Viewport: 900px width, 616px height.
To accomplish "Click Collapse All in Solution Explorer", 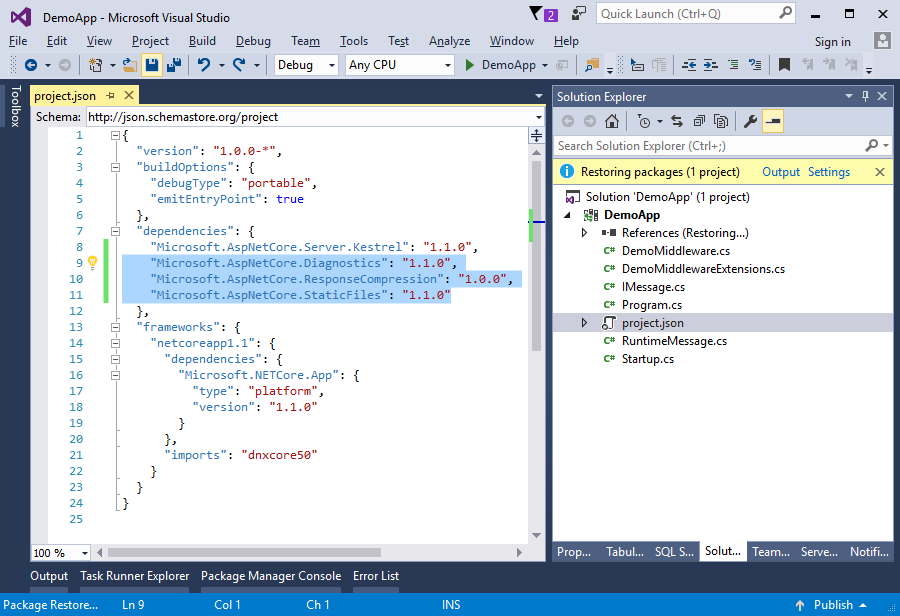I will click(699, 121).
